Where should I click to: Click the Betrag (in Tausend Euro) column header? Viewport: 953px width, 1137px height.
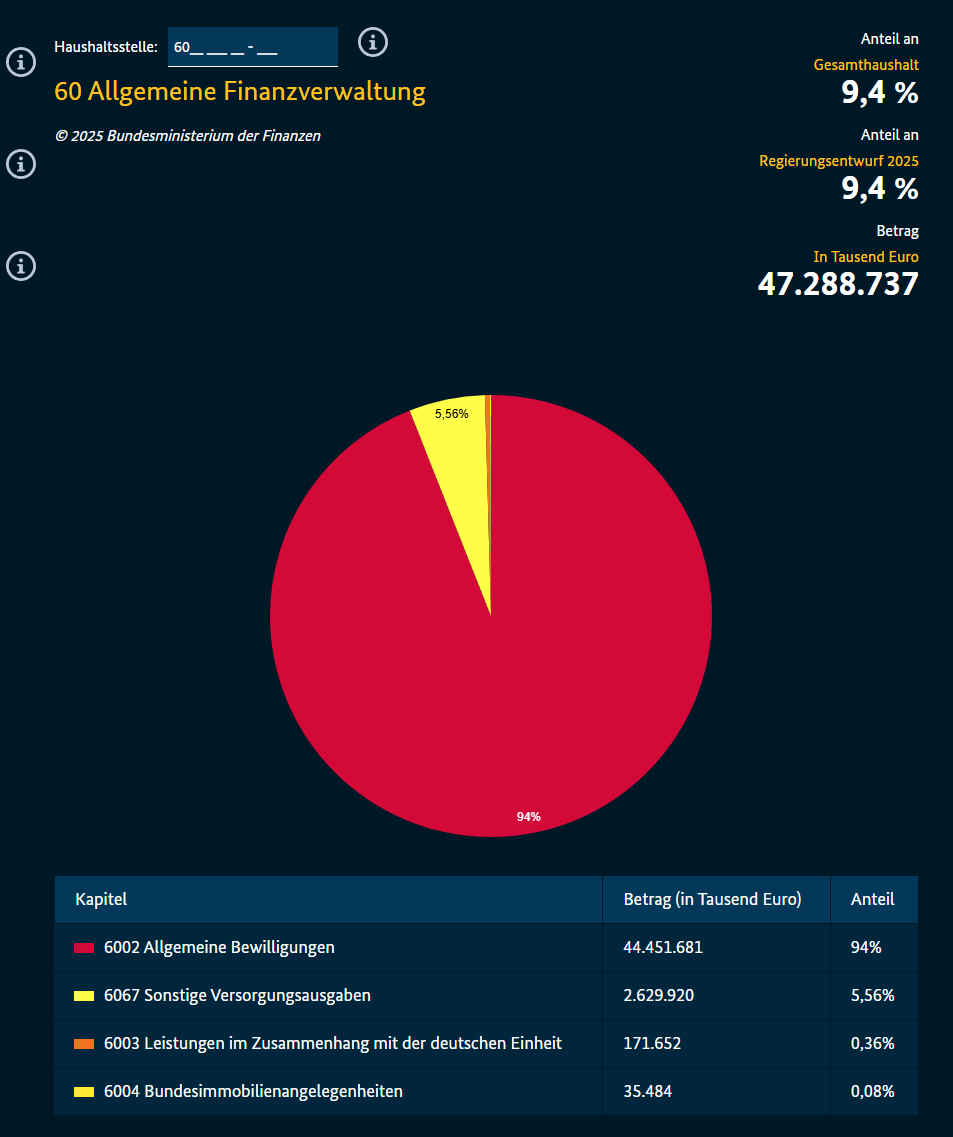click(712, 899)
